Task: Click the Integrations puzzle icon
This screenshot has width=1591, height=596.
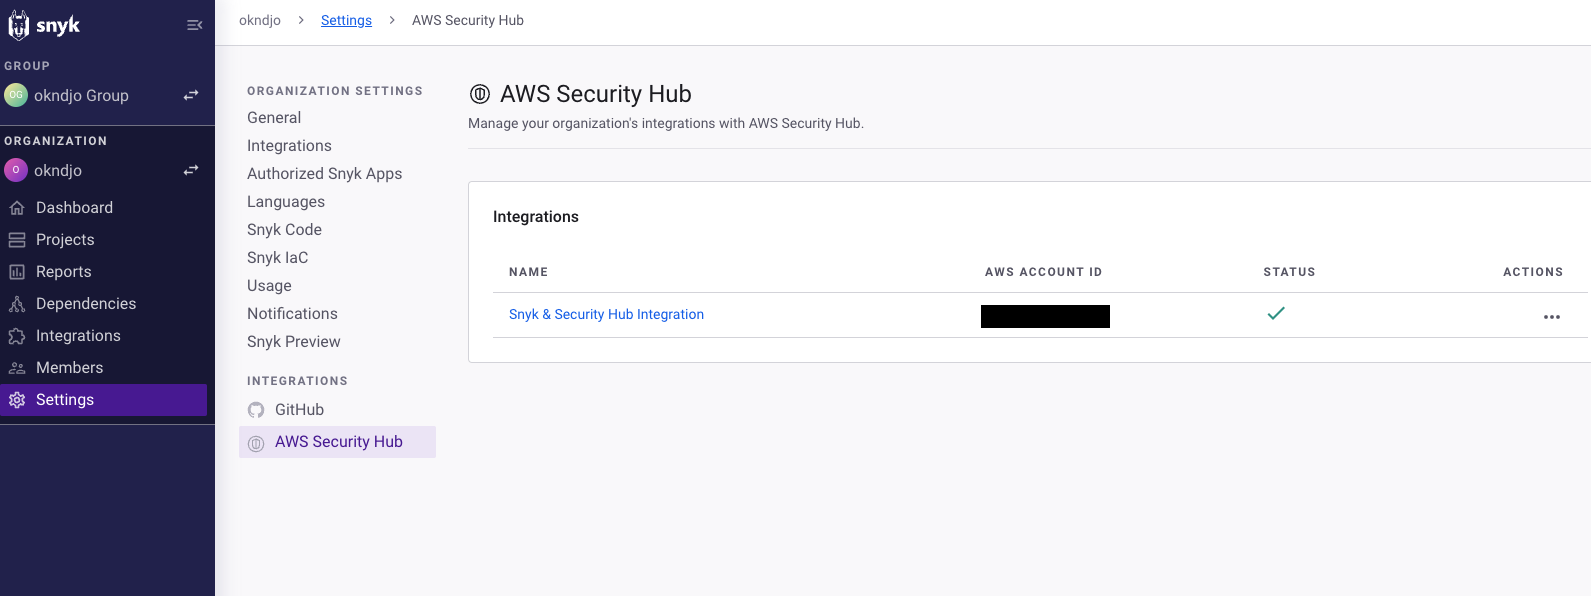Action: [17, 336]
